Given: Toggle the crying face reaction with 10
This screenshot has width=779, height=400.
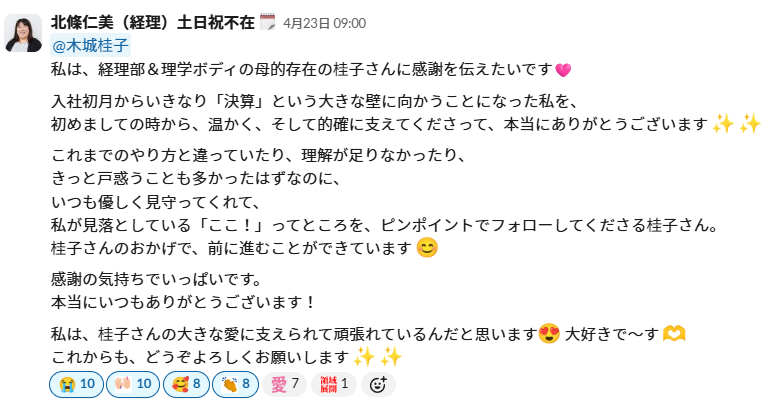Looking at the screenshot, I should [77, 385].
